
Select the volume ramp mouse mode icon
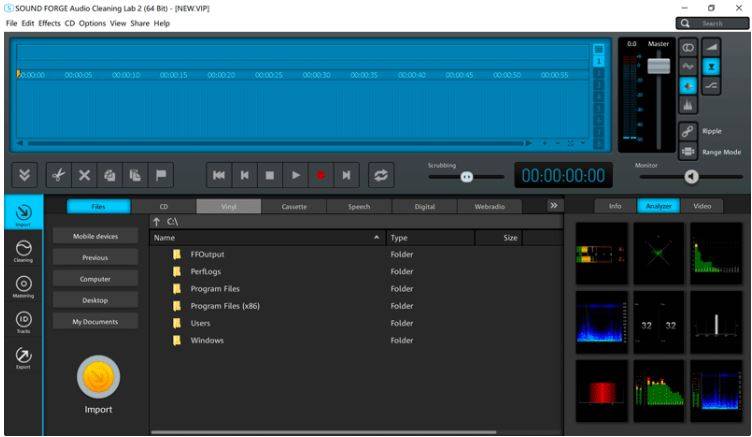[x=711, y=47]
